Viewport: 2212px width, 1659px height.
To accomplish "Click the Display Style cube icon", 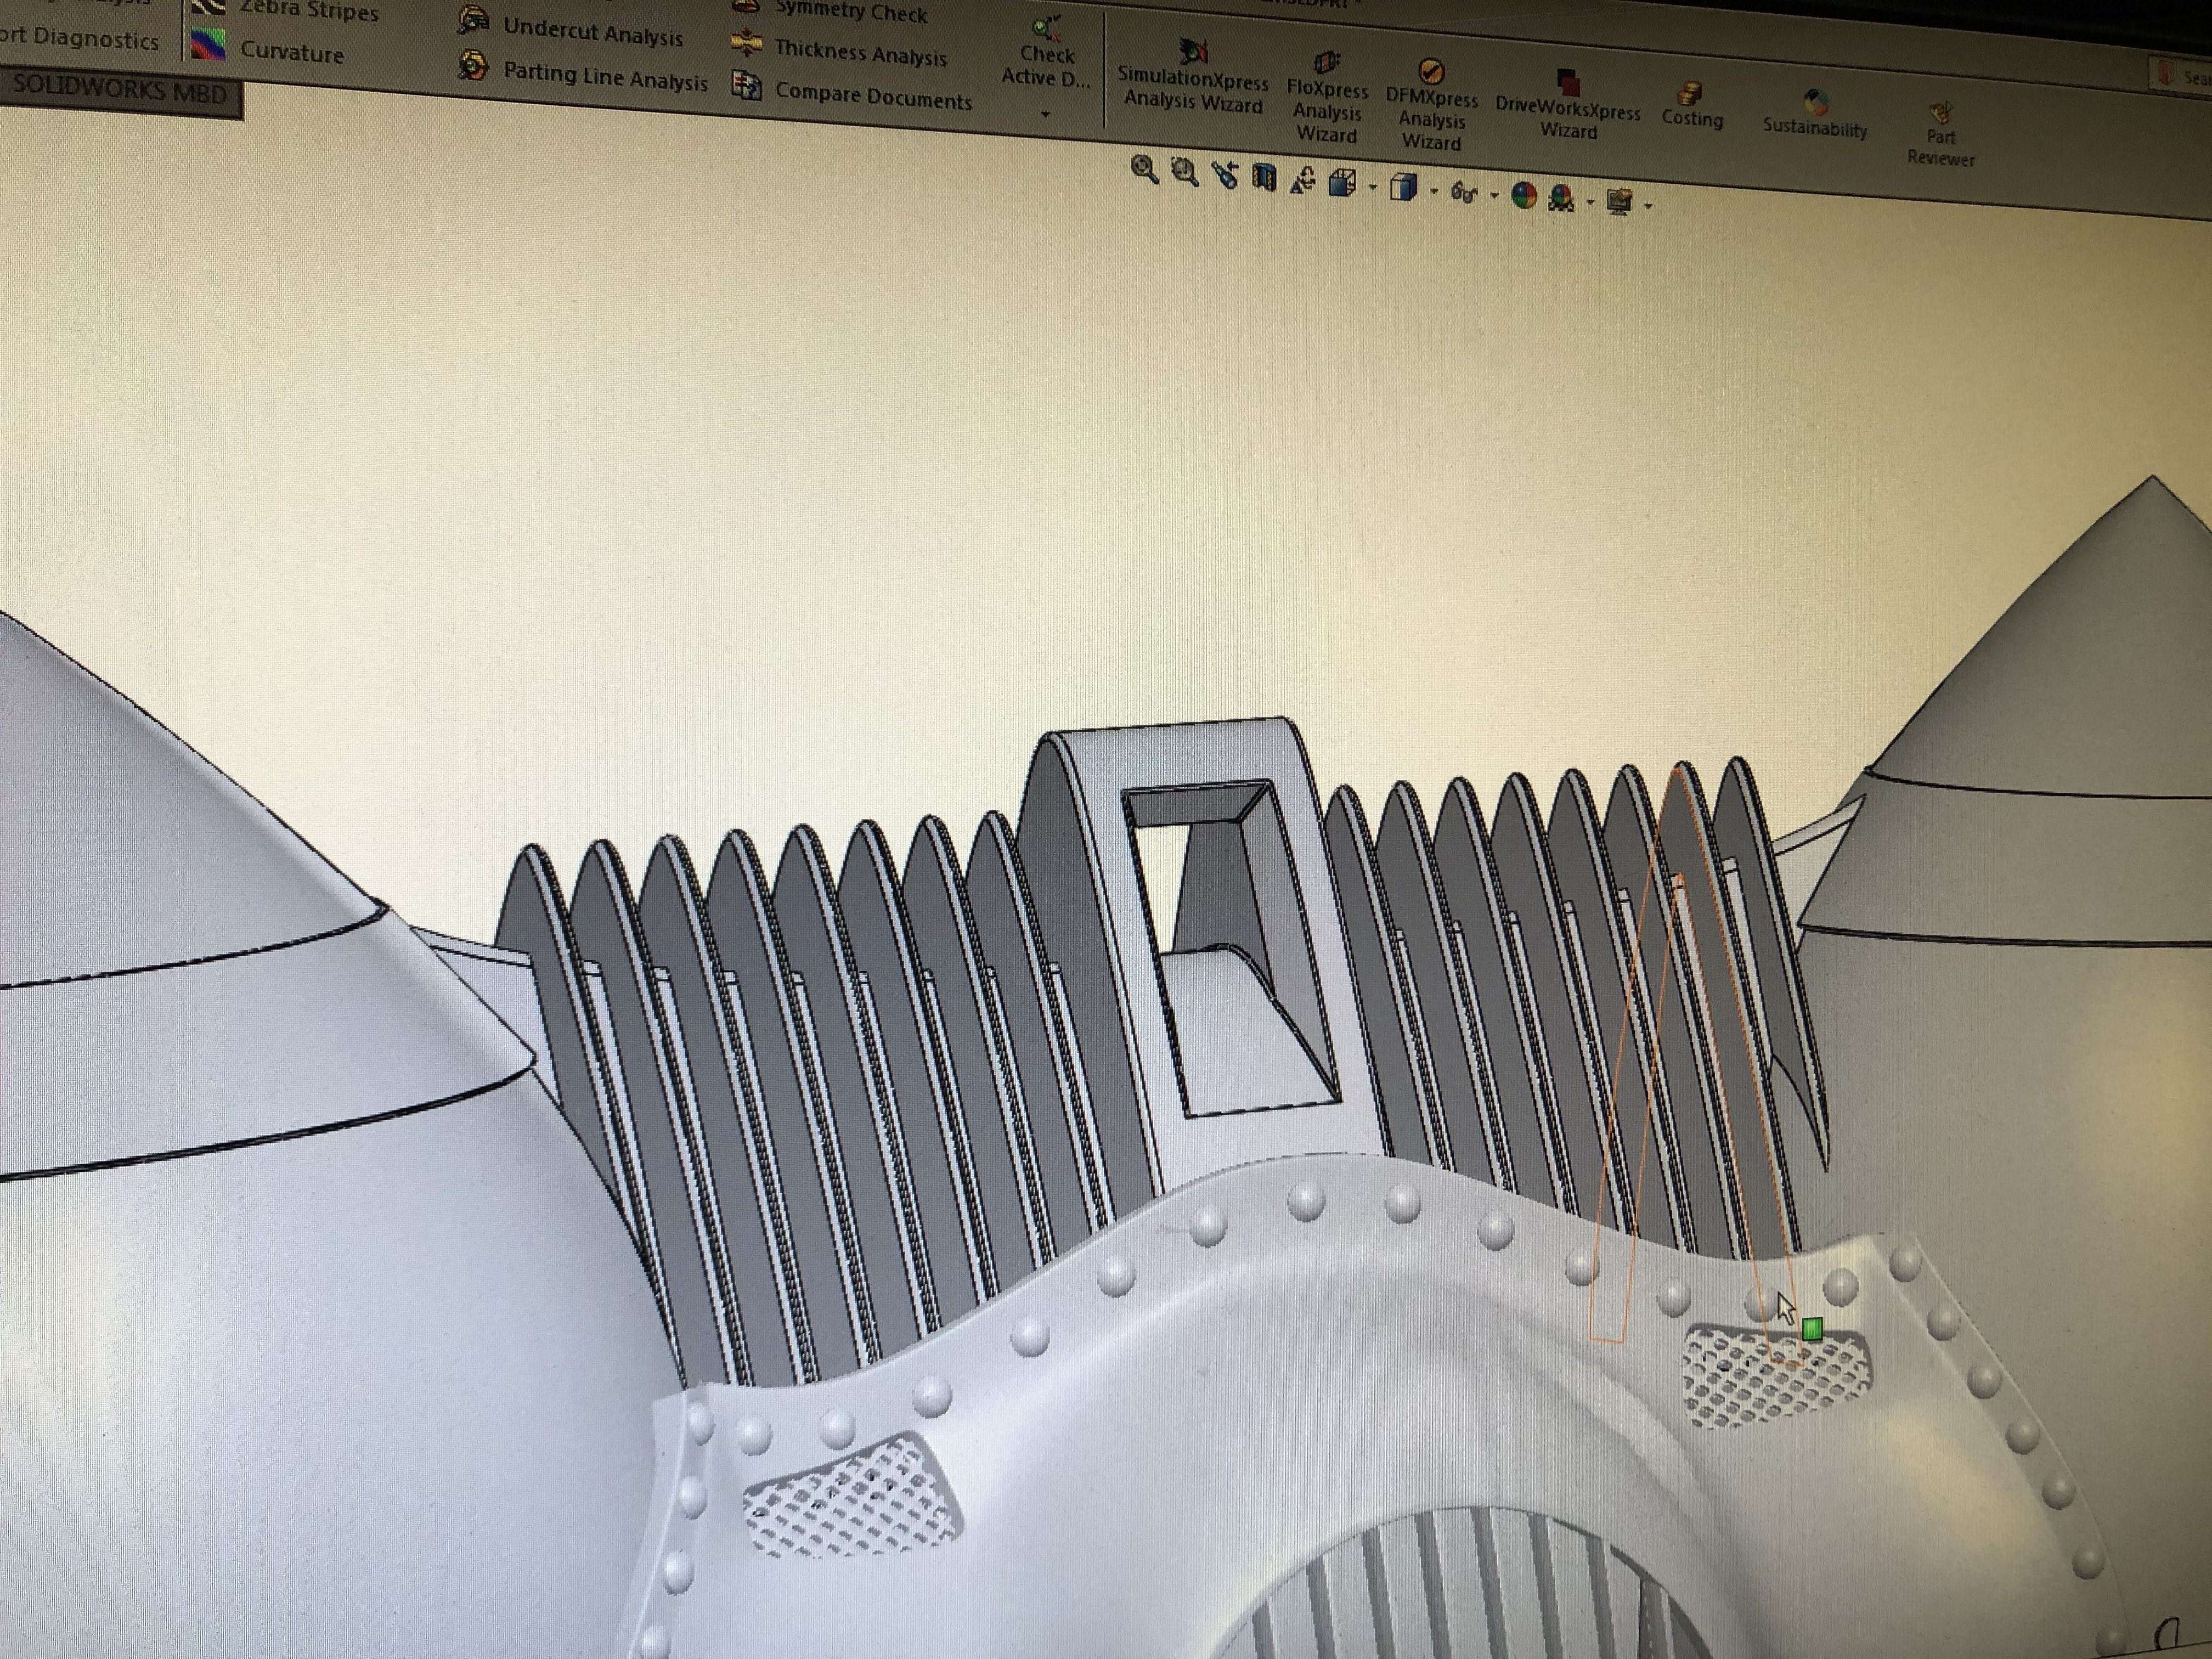I will coord(1404,187).
